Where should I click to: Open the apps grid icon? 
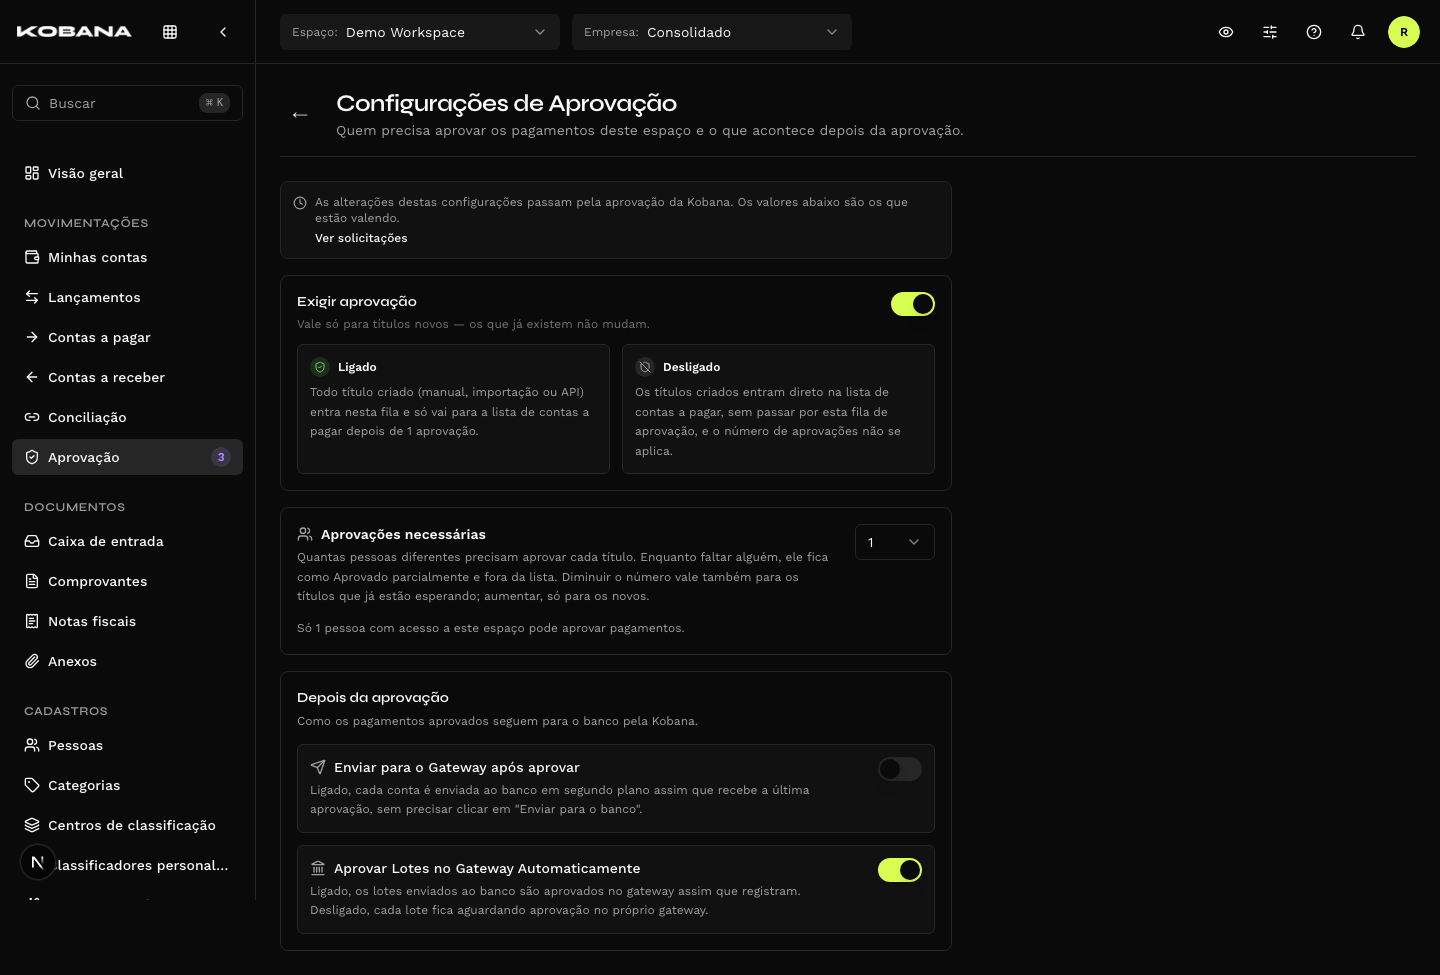click(x=170, y=32)
